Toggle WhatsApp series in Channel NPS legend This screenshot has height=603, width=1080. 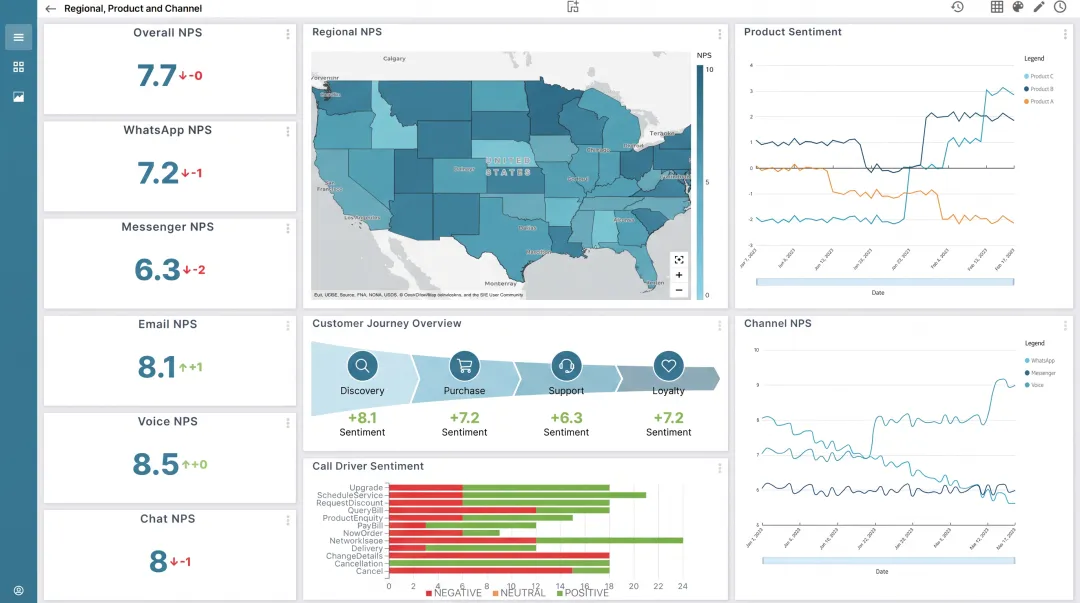pos(1040,360)
